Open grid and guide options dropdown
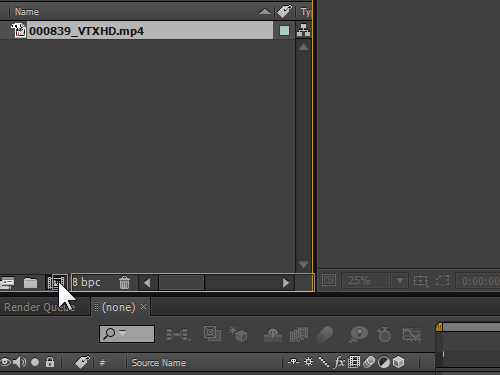 click(420, 281)
